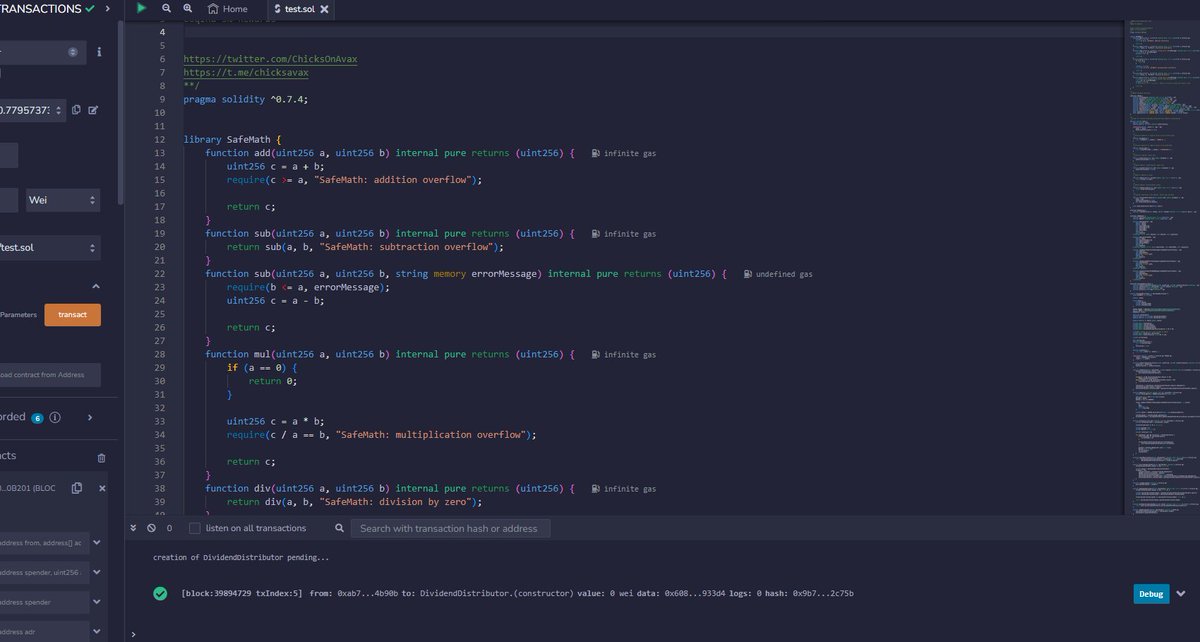Remove the deployed contract 0B201 instance
This screenshot has width=1200, height=642.
[102, 488]
